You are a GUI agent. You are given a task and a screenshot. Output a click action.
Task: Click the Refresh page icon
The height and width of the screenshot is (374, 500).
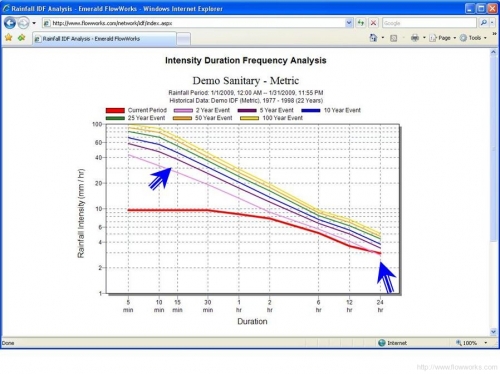[361, 23]
